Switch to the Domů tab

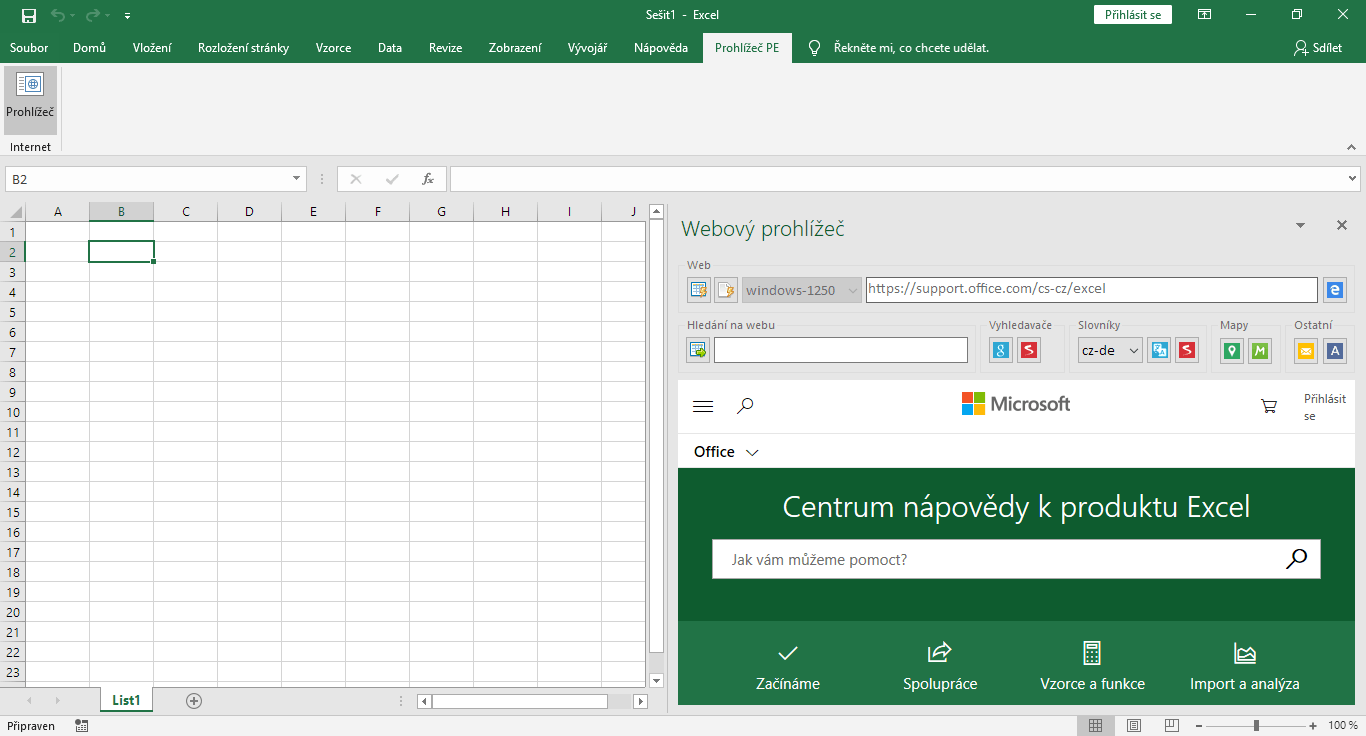click(89, 48)
